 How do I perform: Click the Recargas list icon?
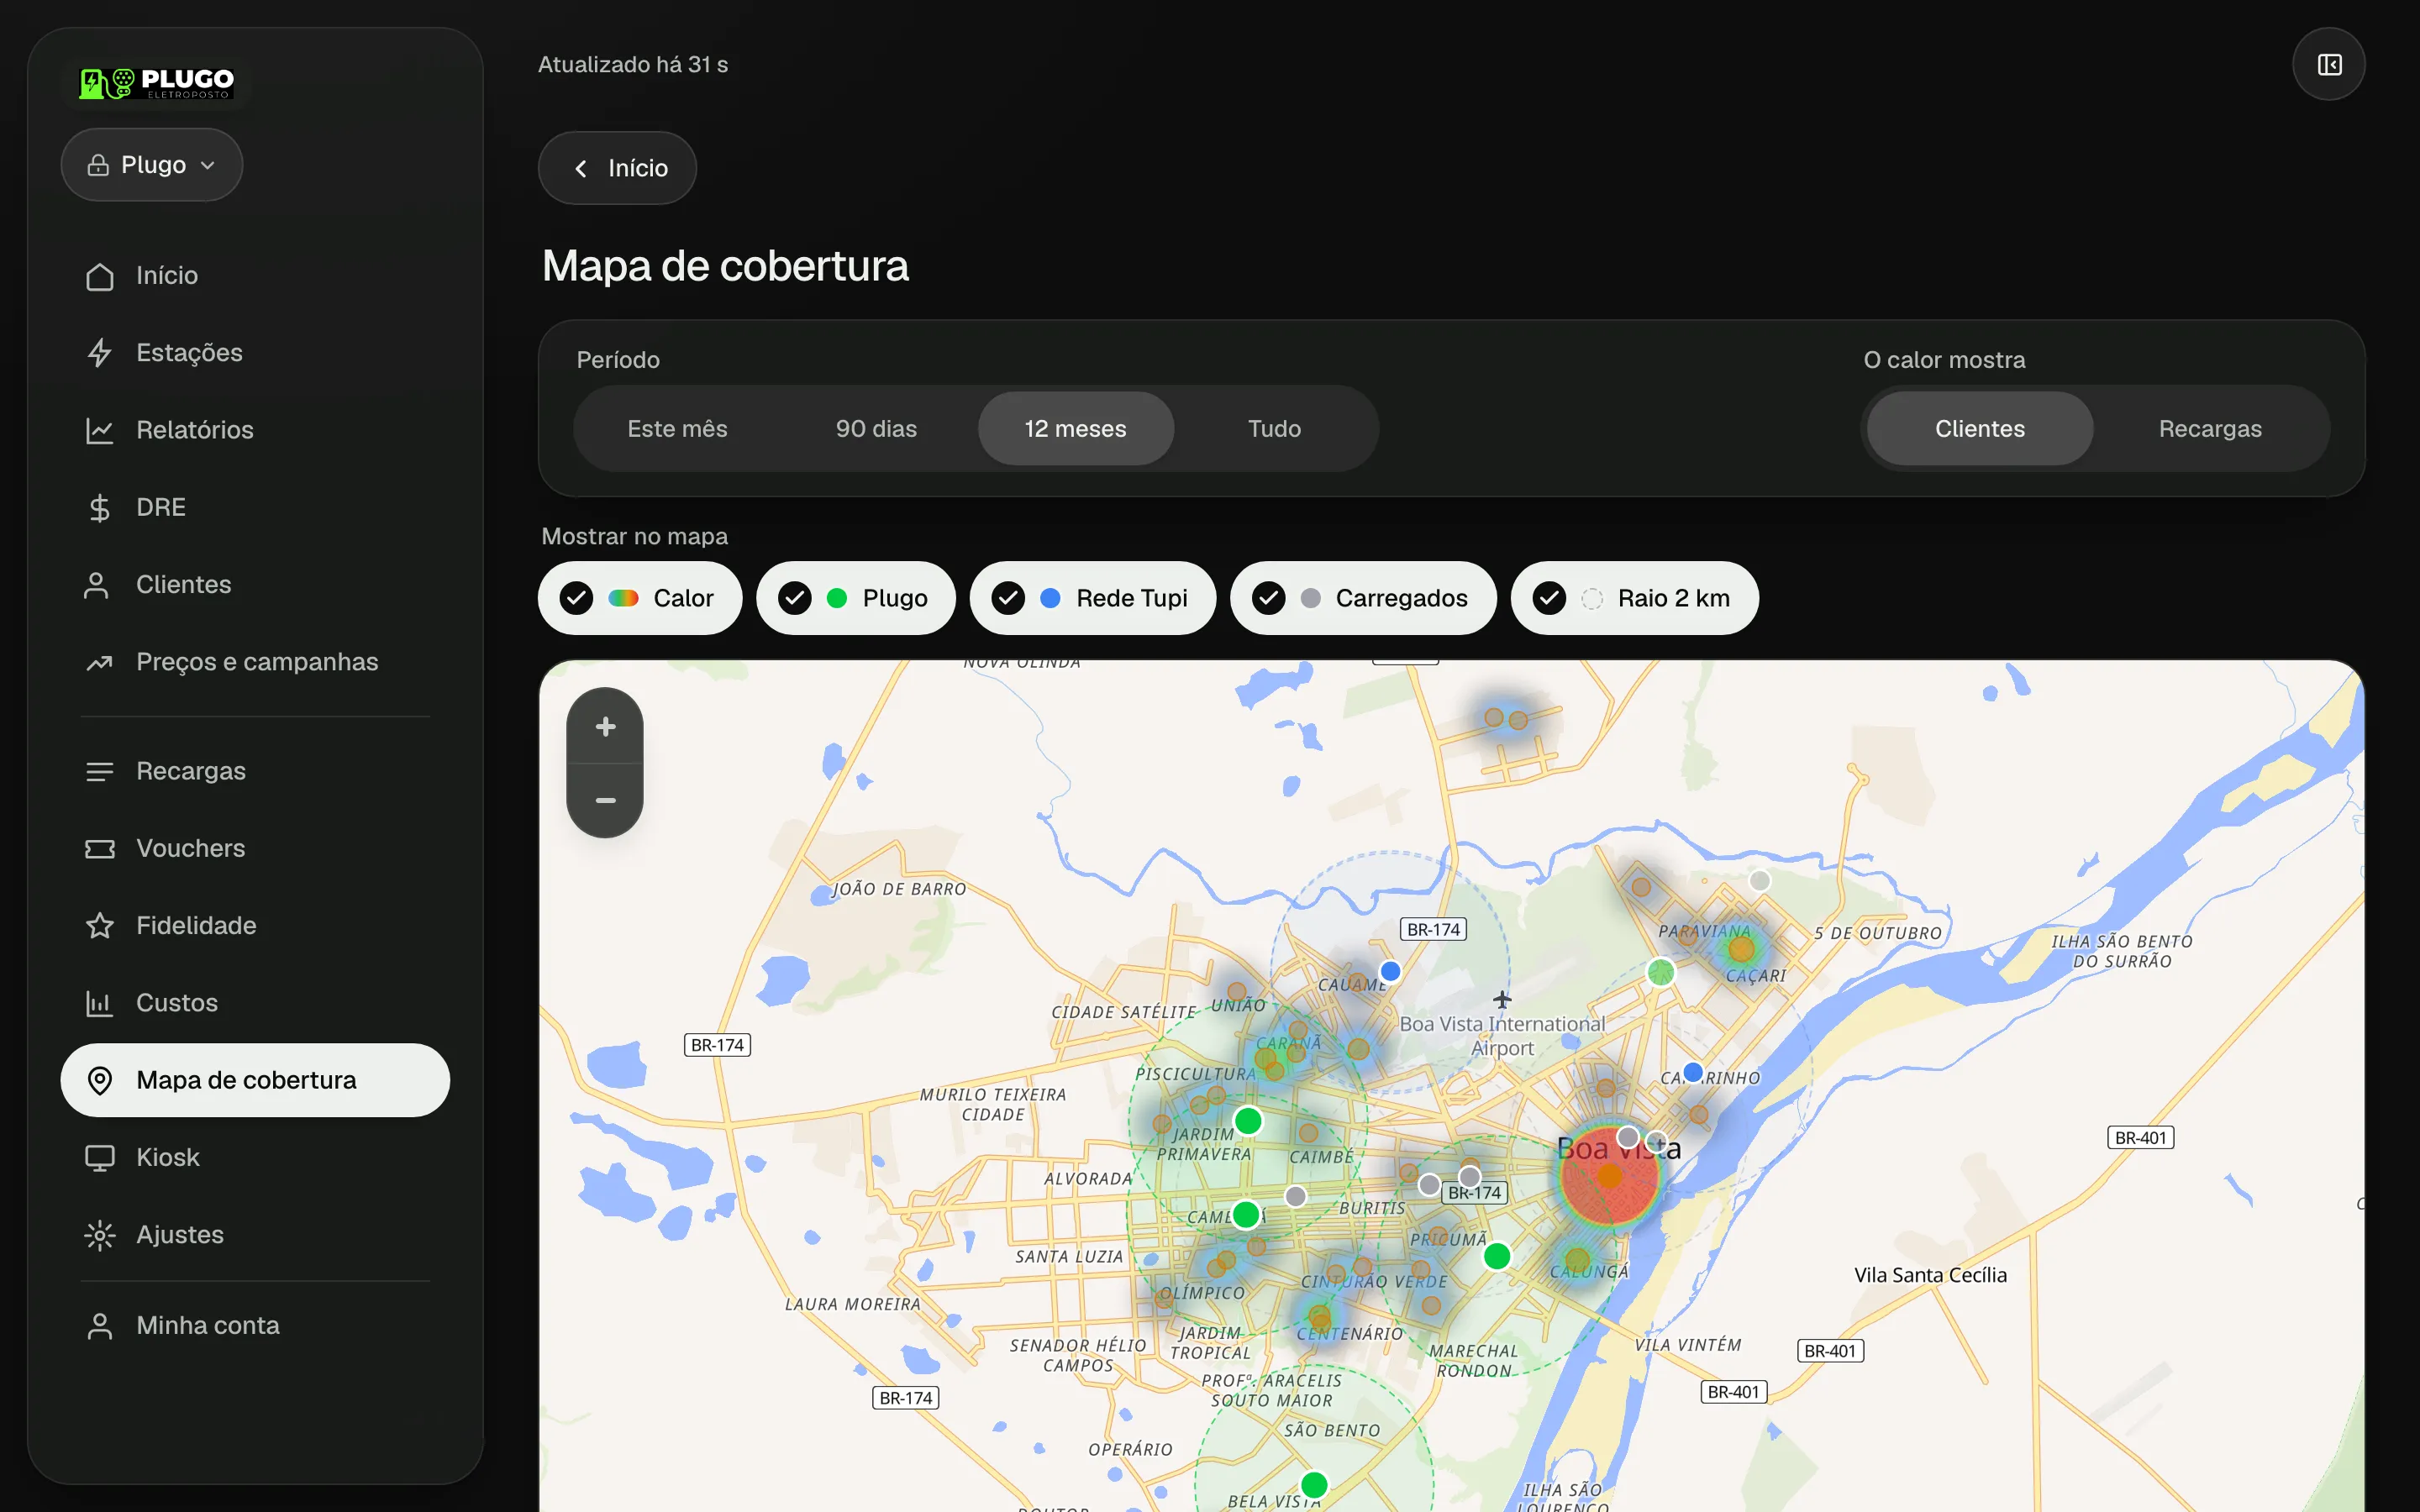click(x=99, y=771)
